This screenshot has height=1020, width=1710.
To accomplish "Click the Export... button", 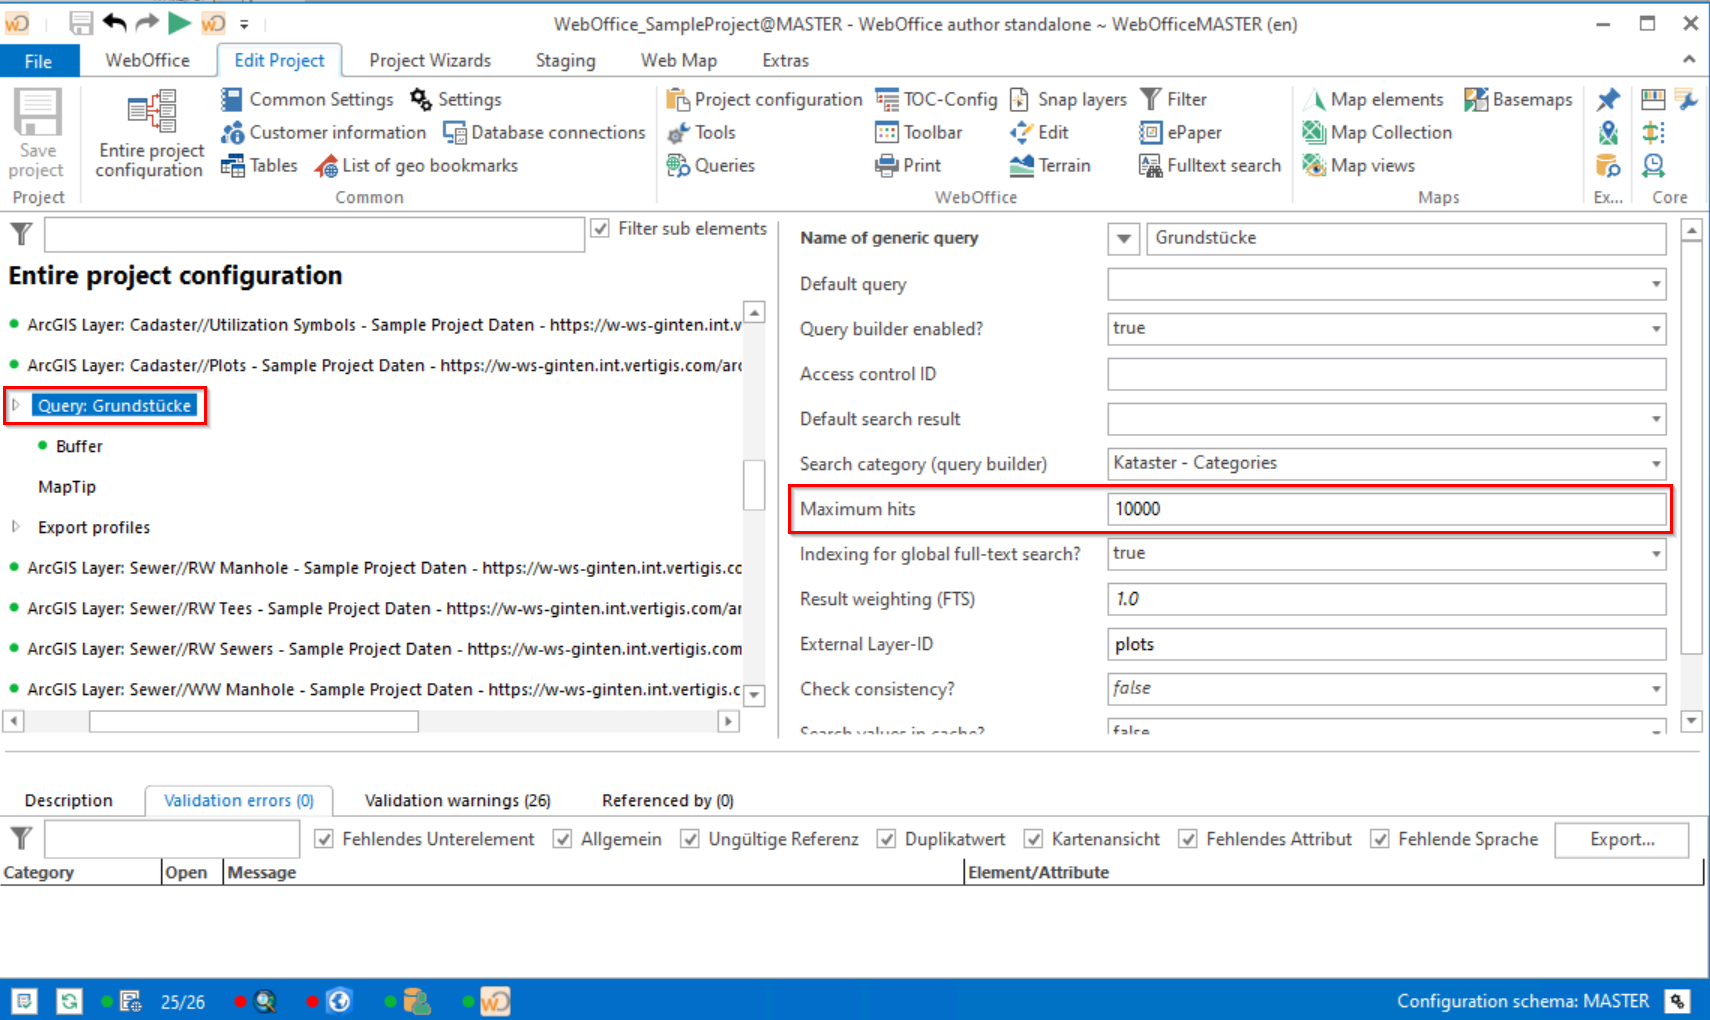I will 1621,839.
